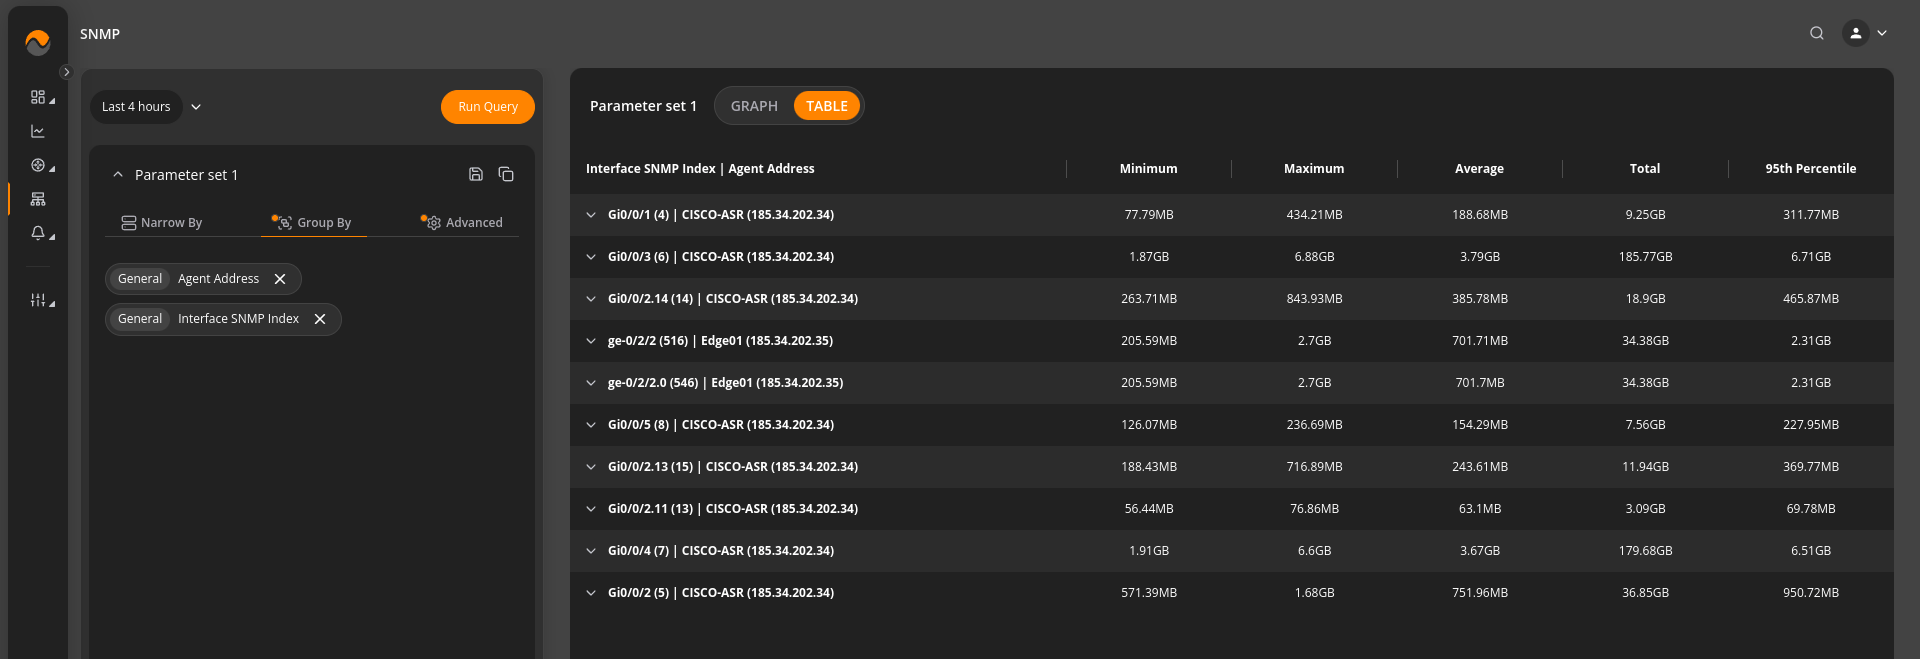Switch to the Narrow By tab
The width and height of the screenshot is (1920, 659).
click(x=162, y=222)
